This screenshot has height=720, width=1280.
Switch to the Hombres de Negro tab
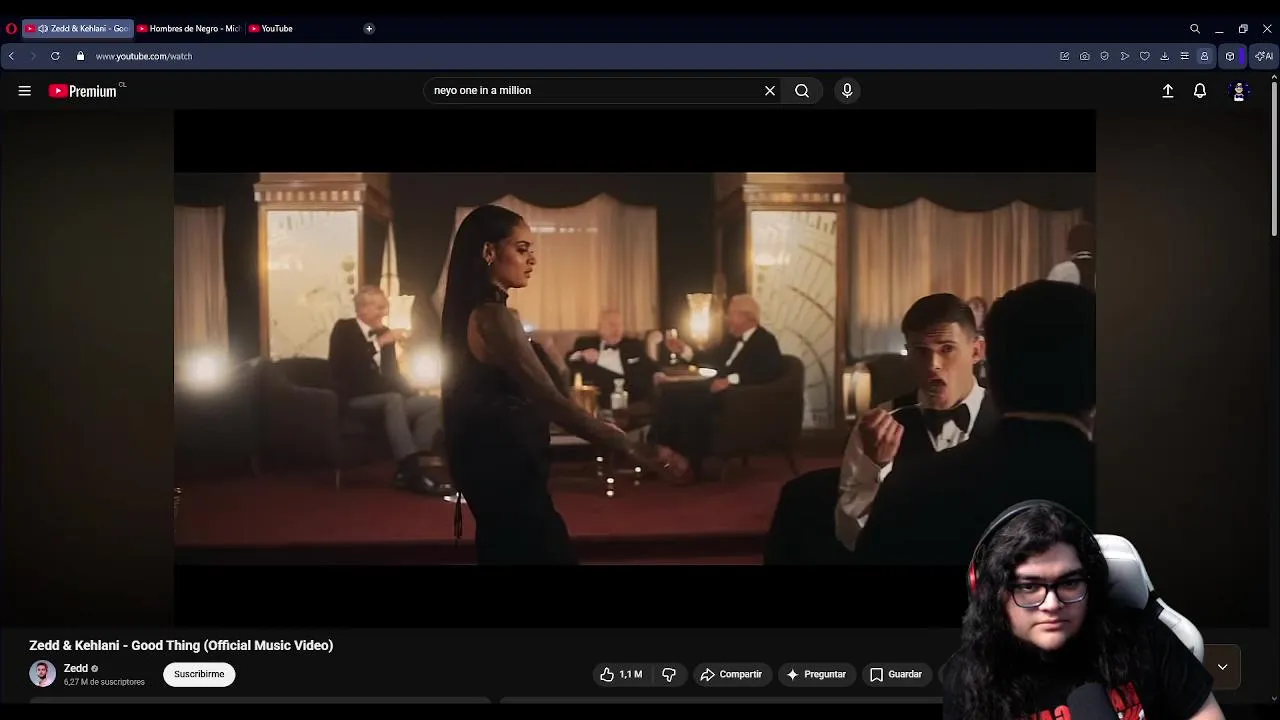pos(189,29)
